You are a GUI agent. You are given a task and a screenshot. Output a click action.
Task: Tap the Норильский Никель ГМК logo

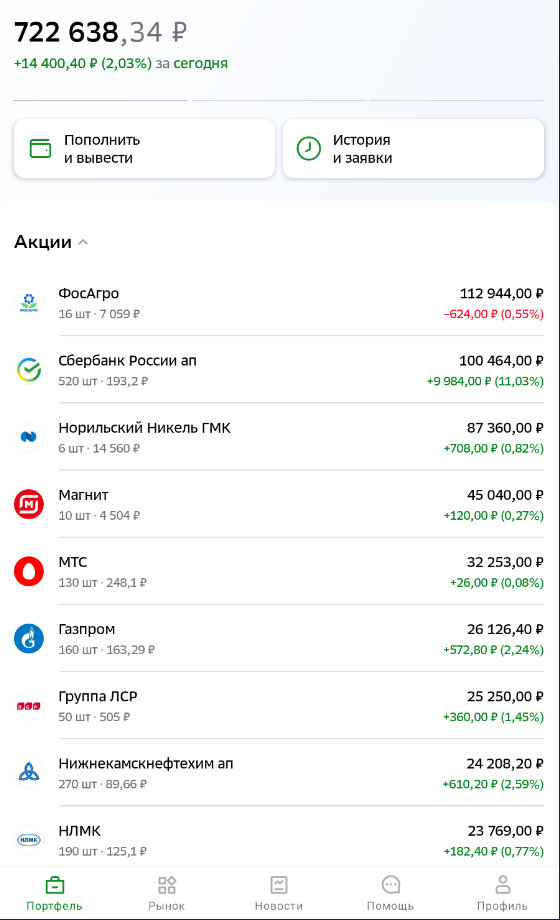[x=29, y=437]
